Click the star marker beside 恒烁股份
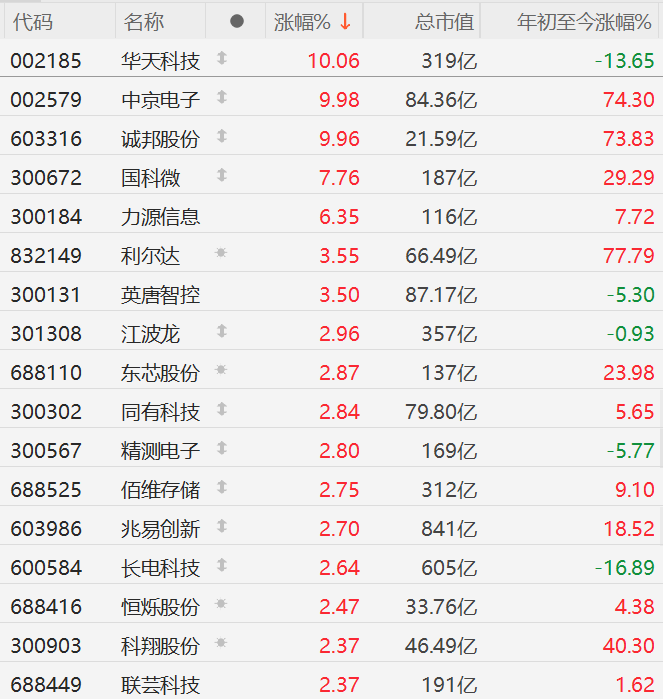Screen dimensions: 663x699 click(221, 604)
